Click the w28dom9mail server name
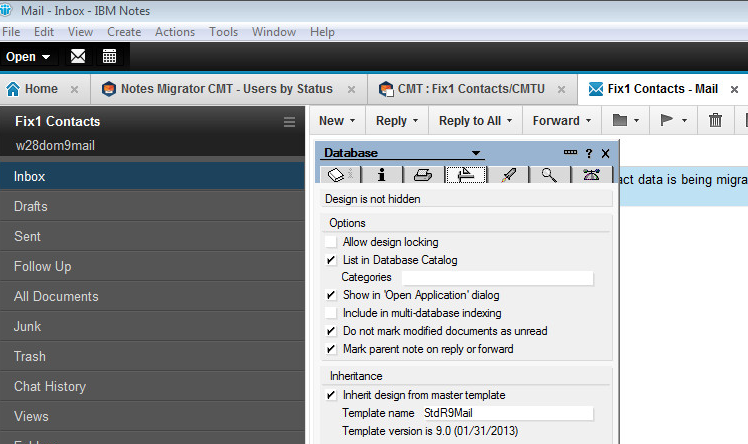 click(55, 145)
